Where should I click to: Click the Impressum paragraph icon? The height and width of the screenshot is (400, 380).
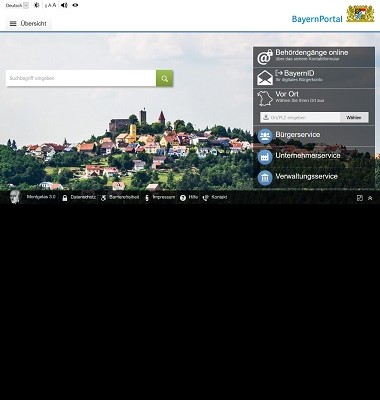click(x=147, y=198)
